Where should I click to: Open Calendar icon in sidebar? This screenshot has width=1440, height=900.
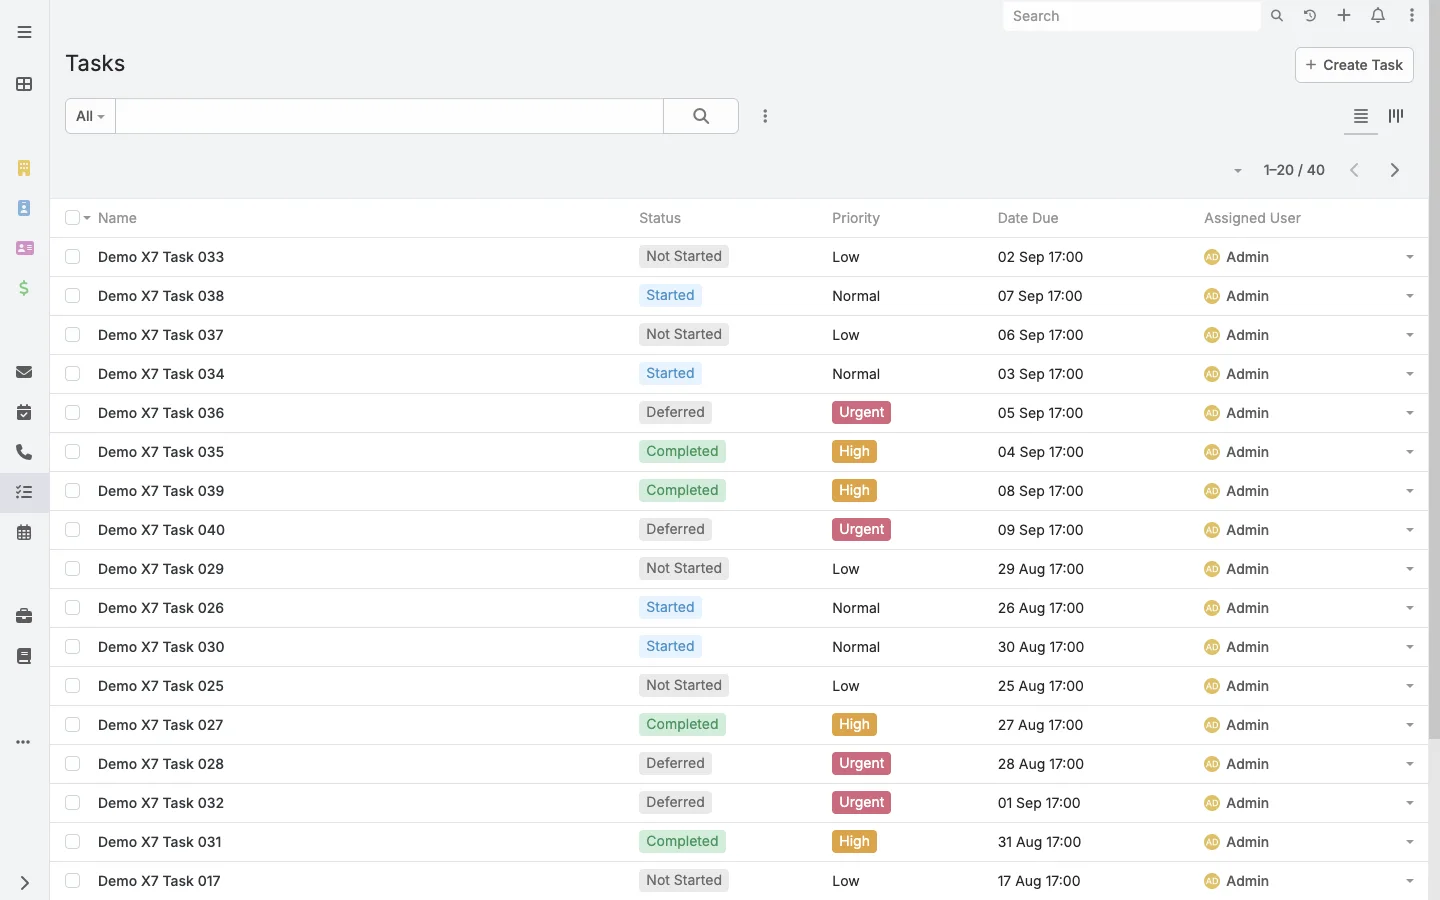pyautogui.click(x=24, y=533)
